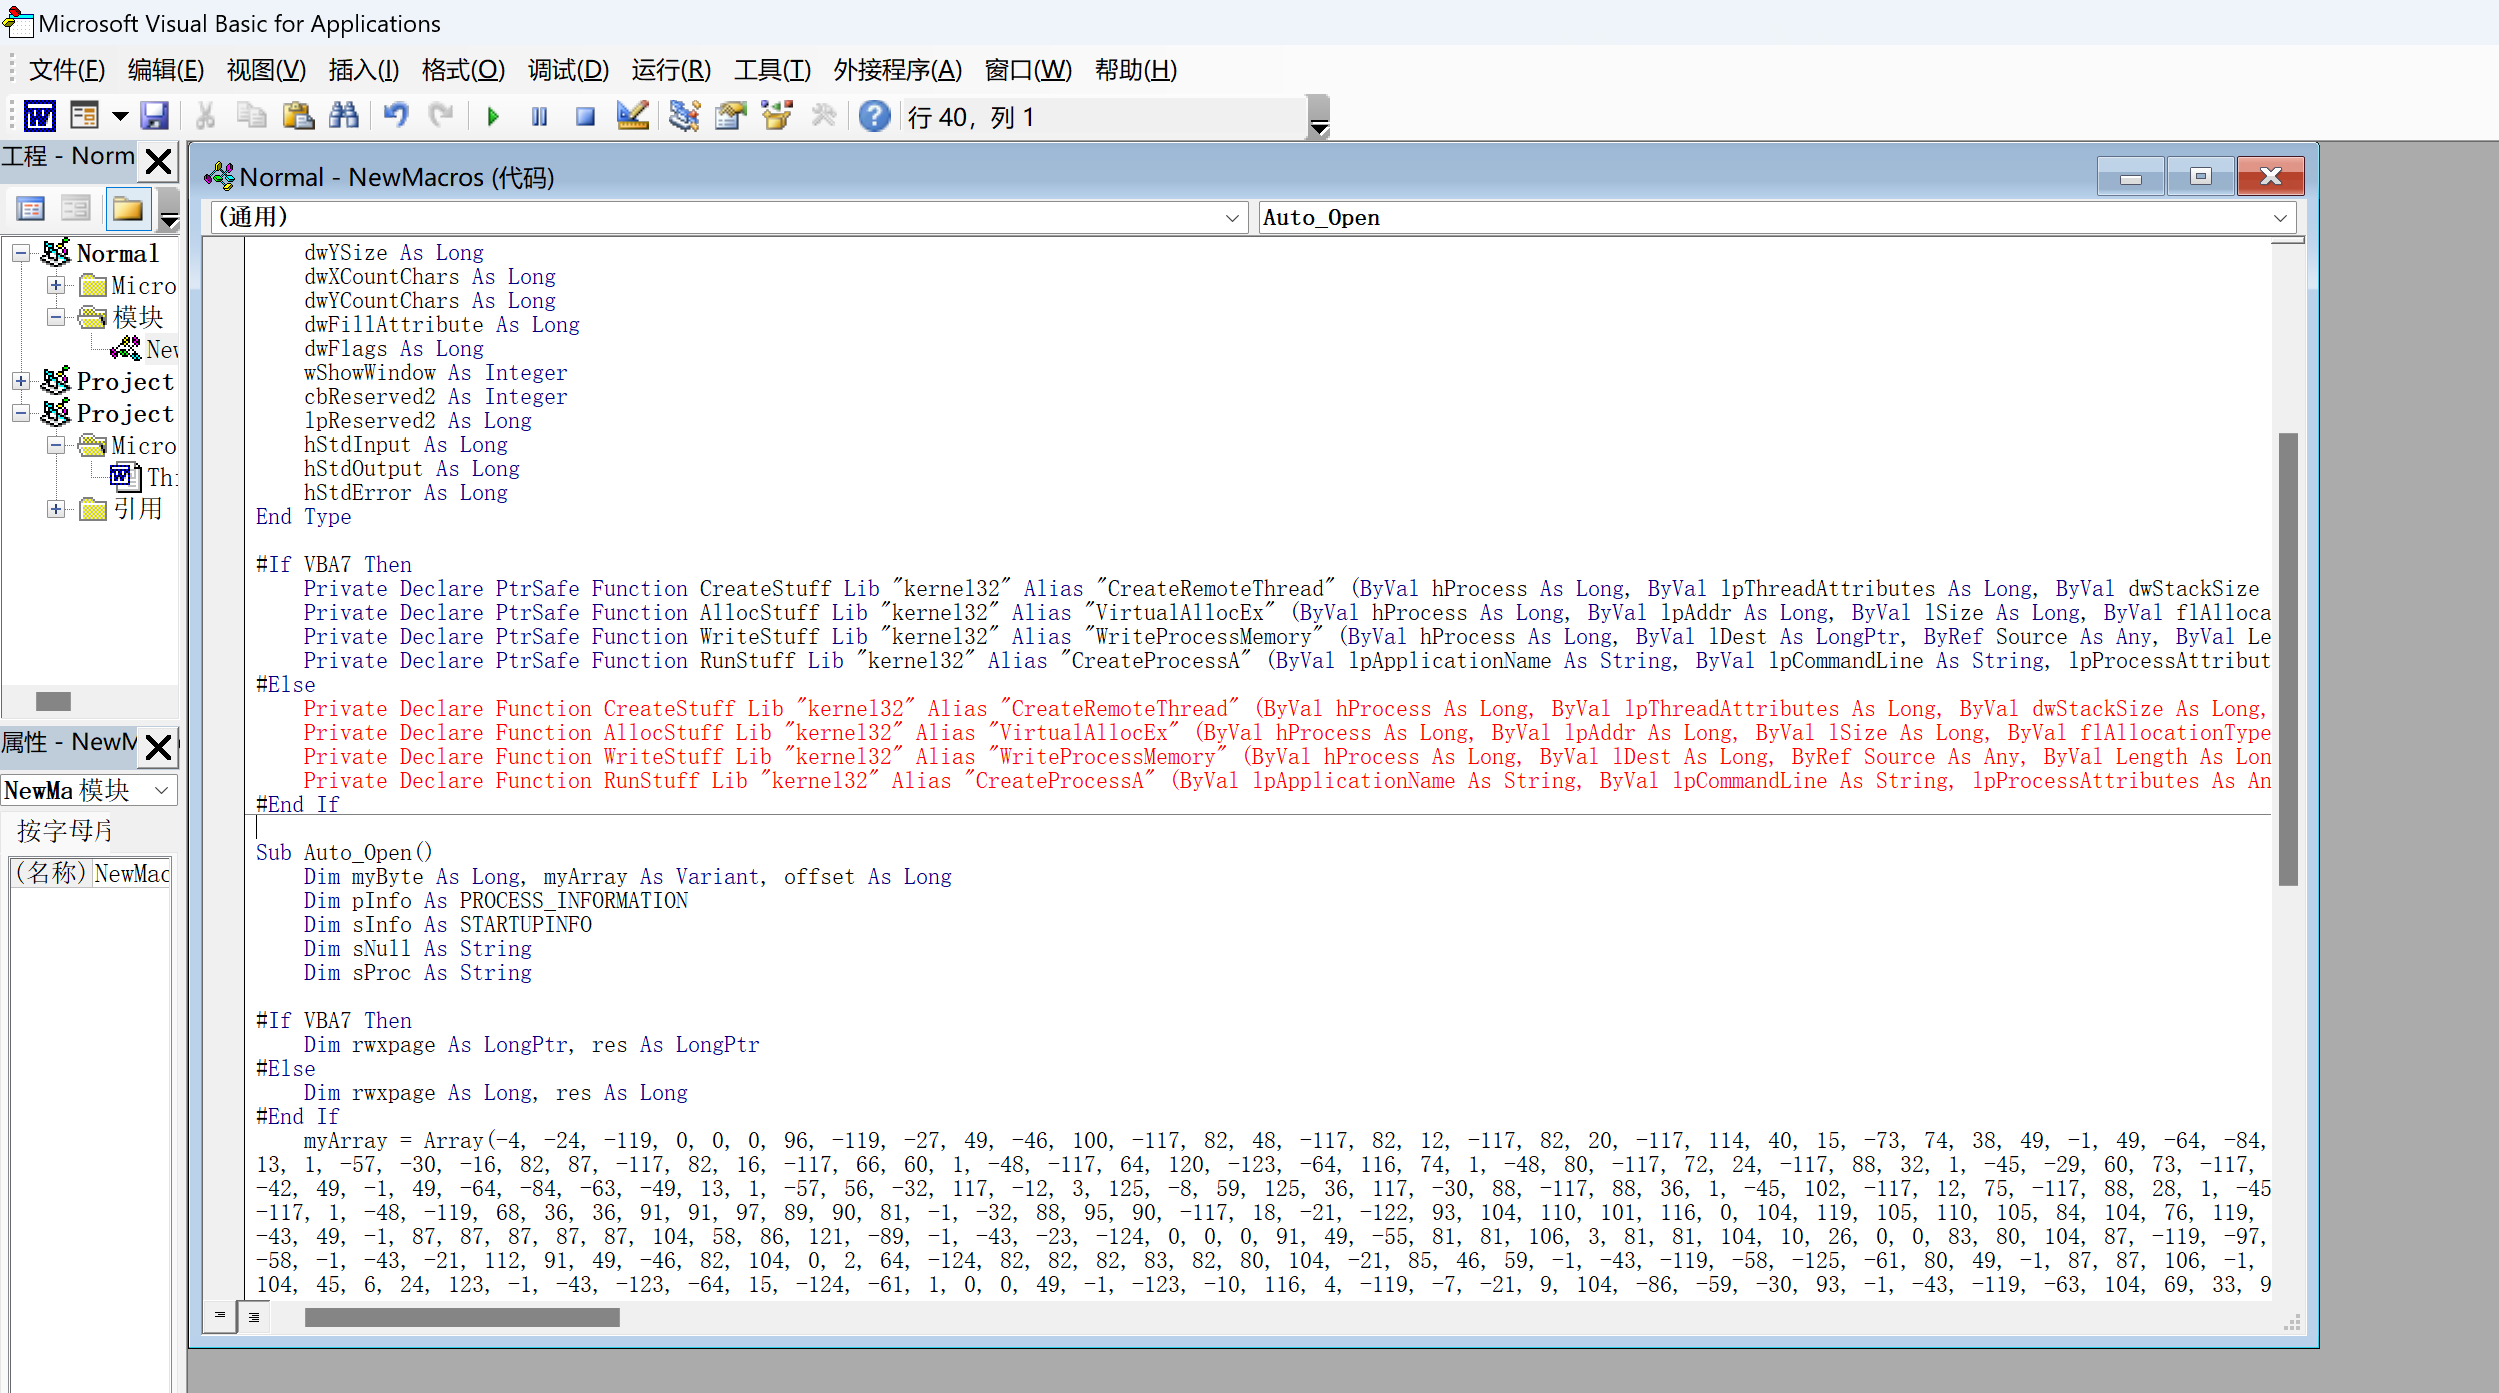Image resolution: width=2499 pixels, height=1393 pixels.
Task: Collapse the Normal project tree node
Action: click(20, 253)
